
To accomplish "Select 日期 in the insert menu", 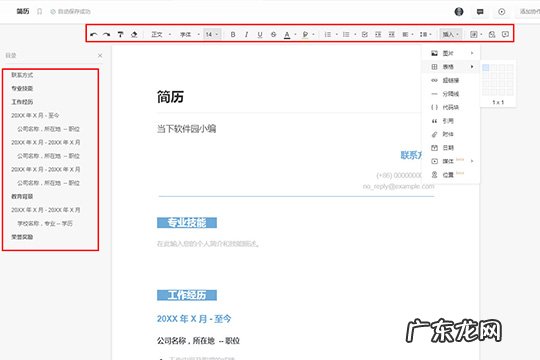I will 451,148.
